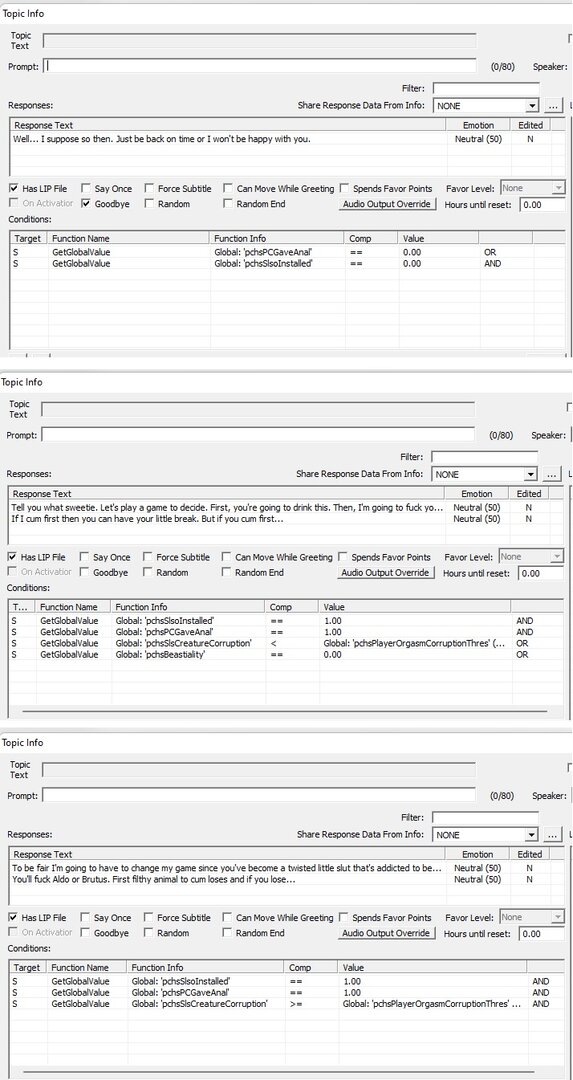The width and height of the screenshot is (573, 1080).
Task: Click the Filter box in middle panel
Action: pos(485,457)
